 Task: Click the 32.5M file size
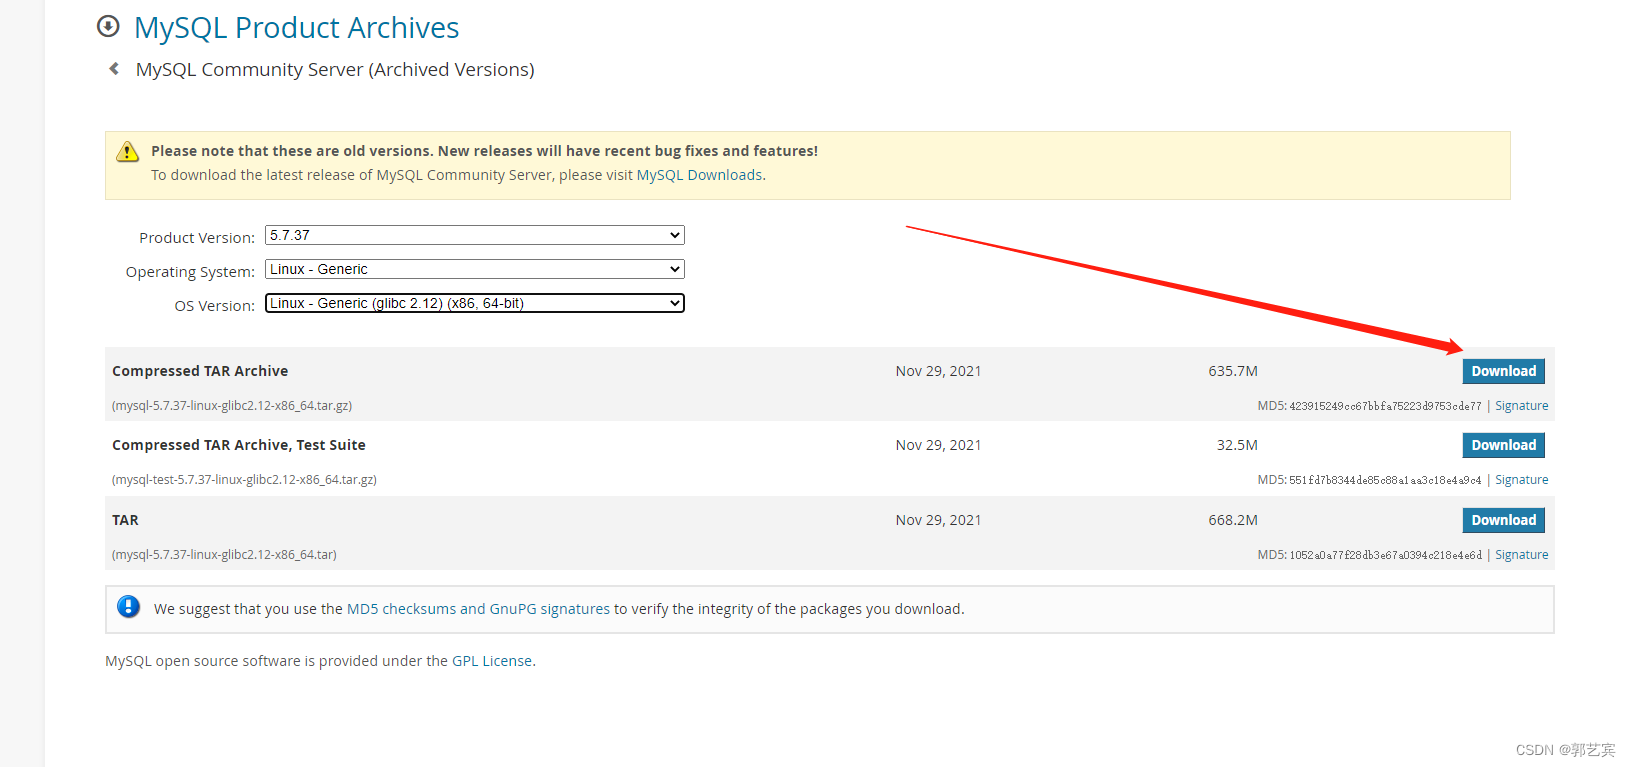point(1237,445)
